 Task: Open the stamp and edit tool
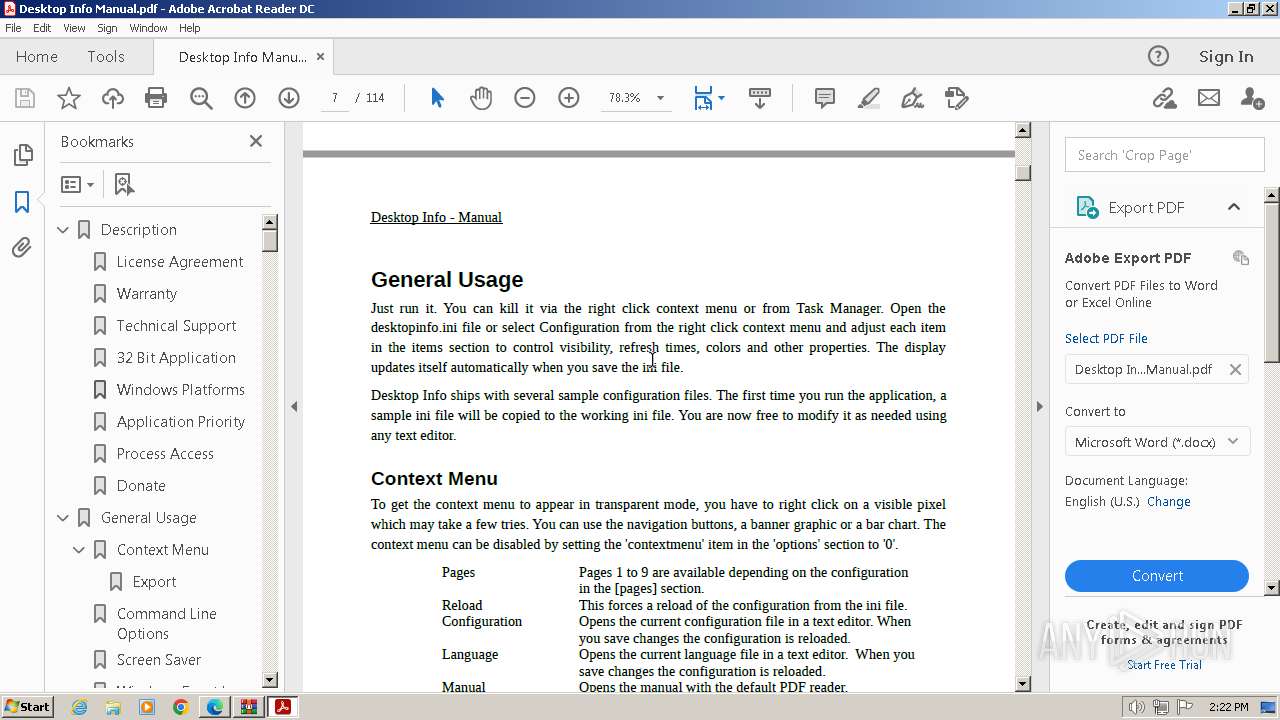pos(957,98)
